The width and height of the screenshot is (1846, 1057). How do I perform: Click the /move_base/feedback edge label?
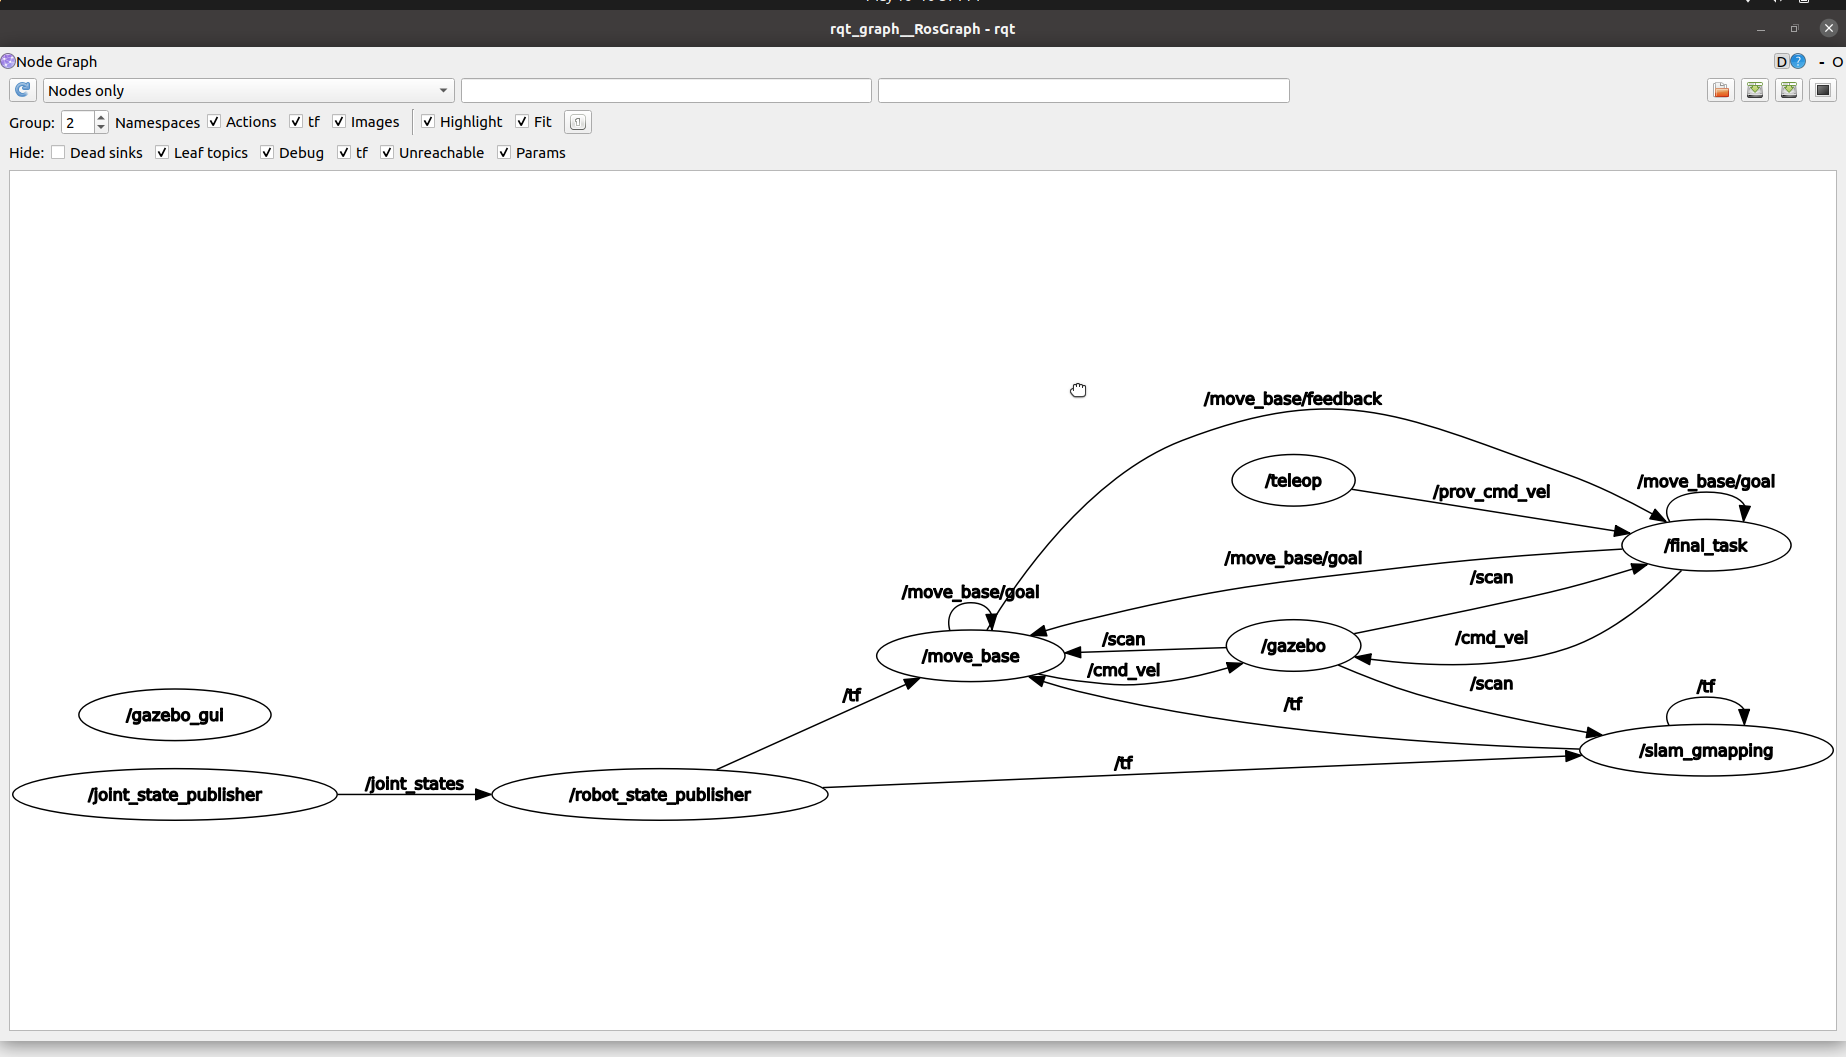click(1292, 399)
